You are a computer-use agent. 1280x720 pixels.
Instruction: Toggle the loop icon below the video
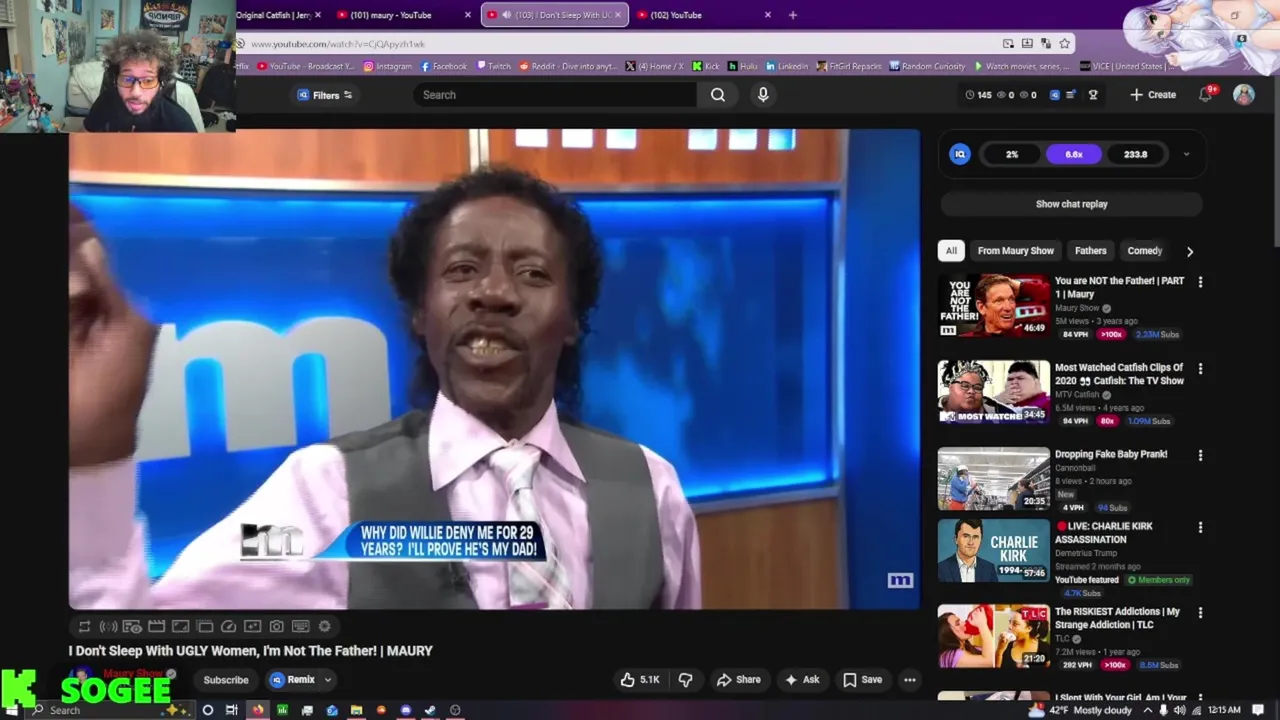click(84, 627)
